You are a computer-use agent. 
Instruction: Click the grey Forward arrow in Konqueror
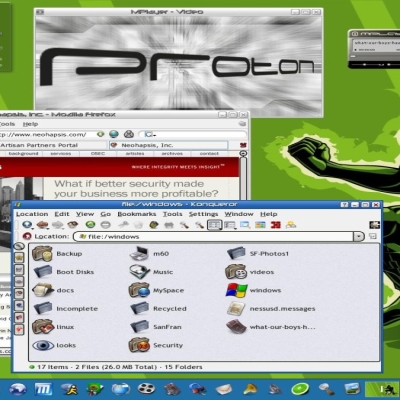click(x=58, y=225)
